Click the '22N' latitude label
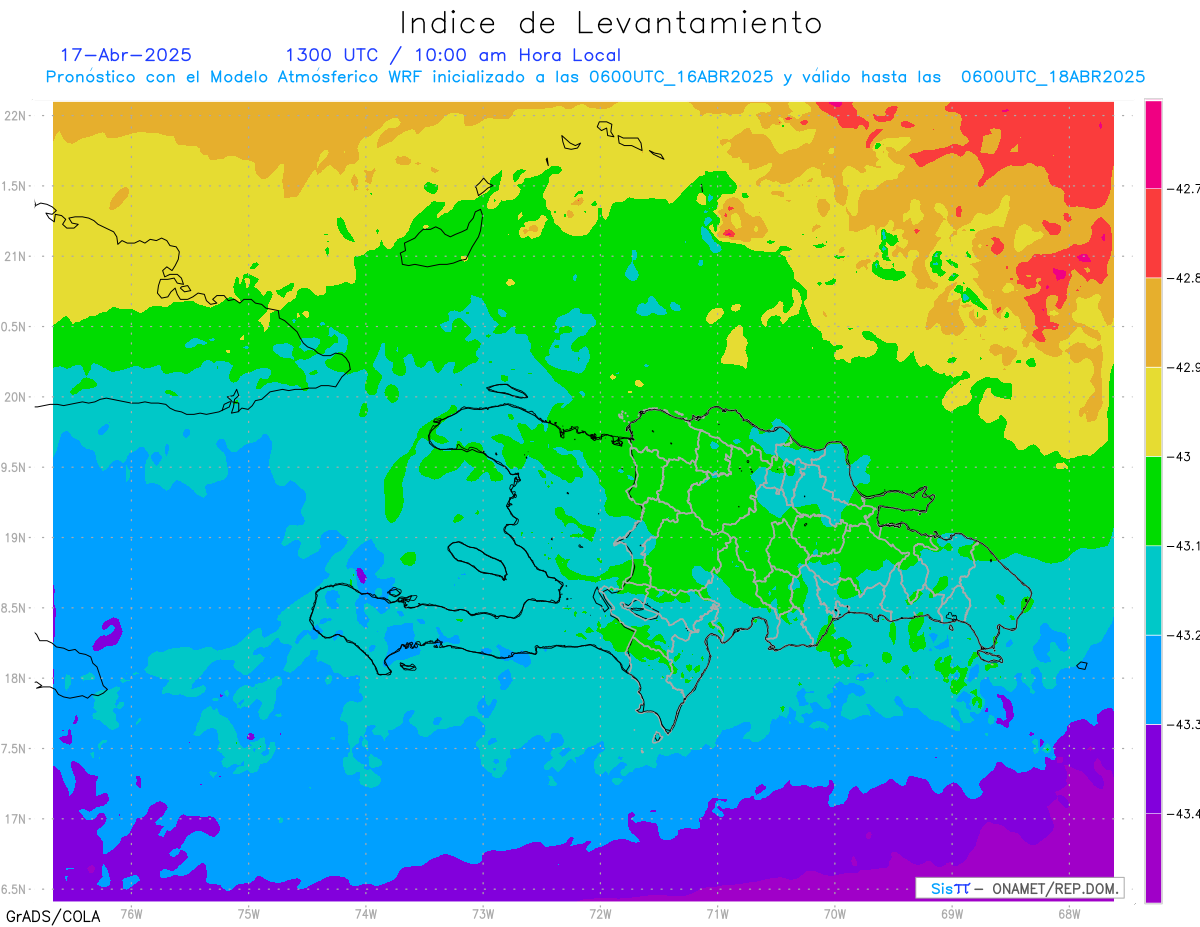Viewport: 1200px width, 927px height. (15, 116)
